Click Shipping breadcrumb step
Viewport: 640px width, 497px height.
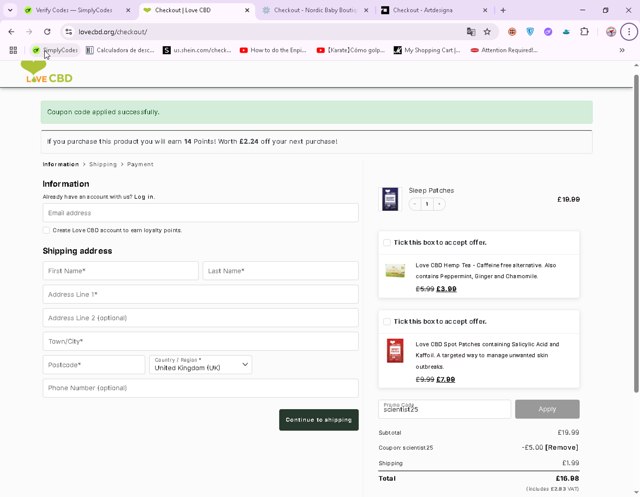[x=103, y=164]
